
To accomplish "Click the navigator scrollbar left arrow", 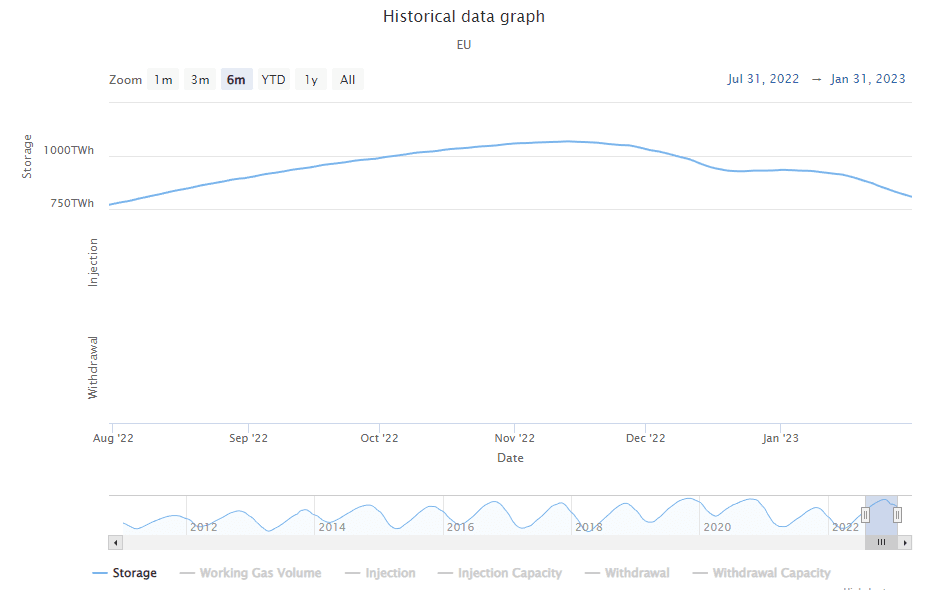I will click(x=116, y=542).
